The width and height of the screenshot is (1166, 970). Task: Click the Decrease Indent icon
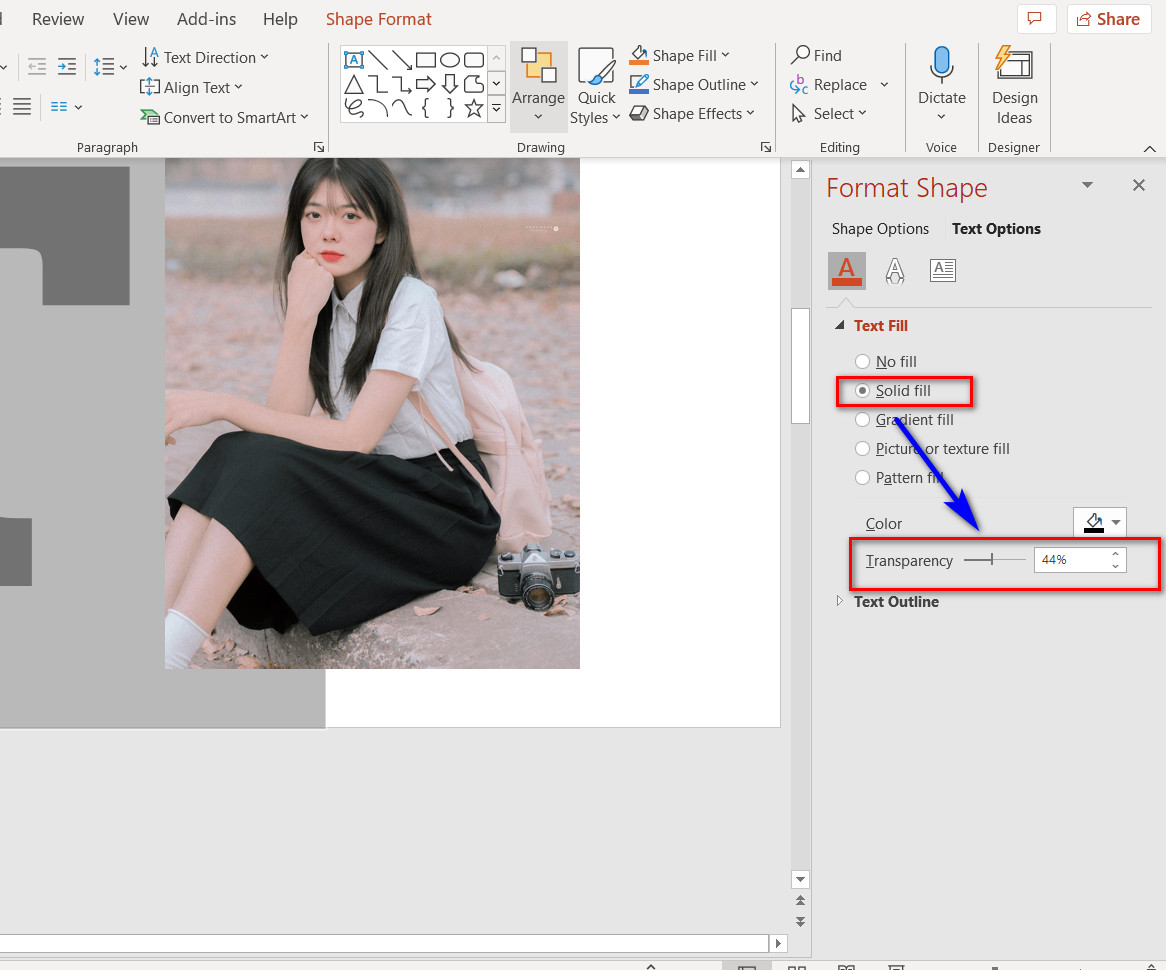pos(36,67)
